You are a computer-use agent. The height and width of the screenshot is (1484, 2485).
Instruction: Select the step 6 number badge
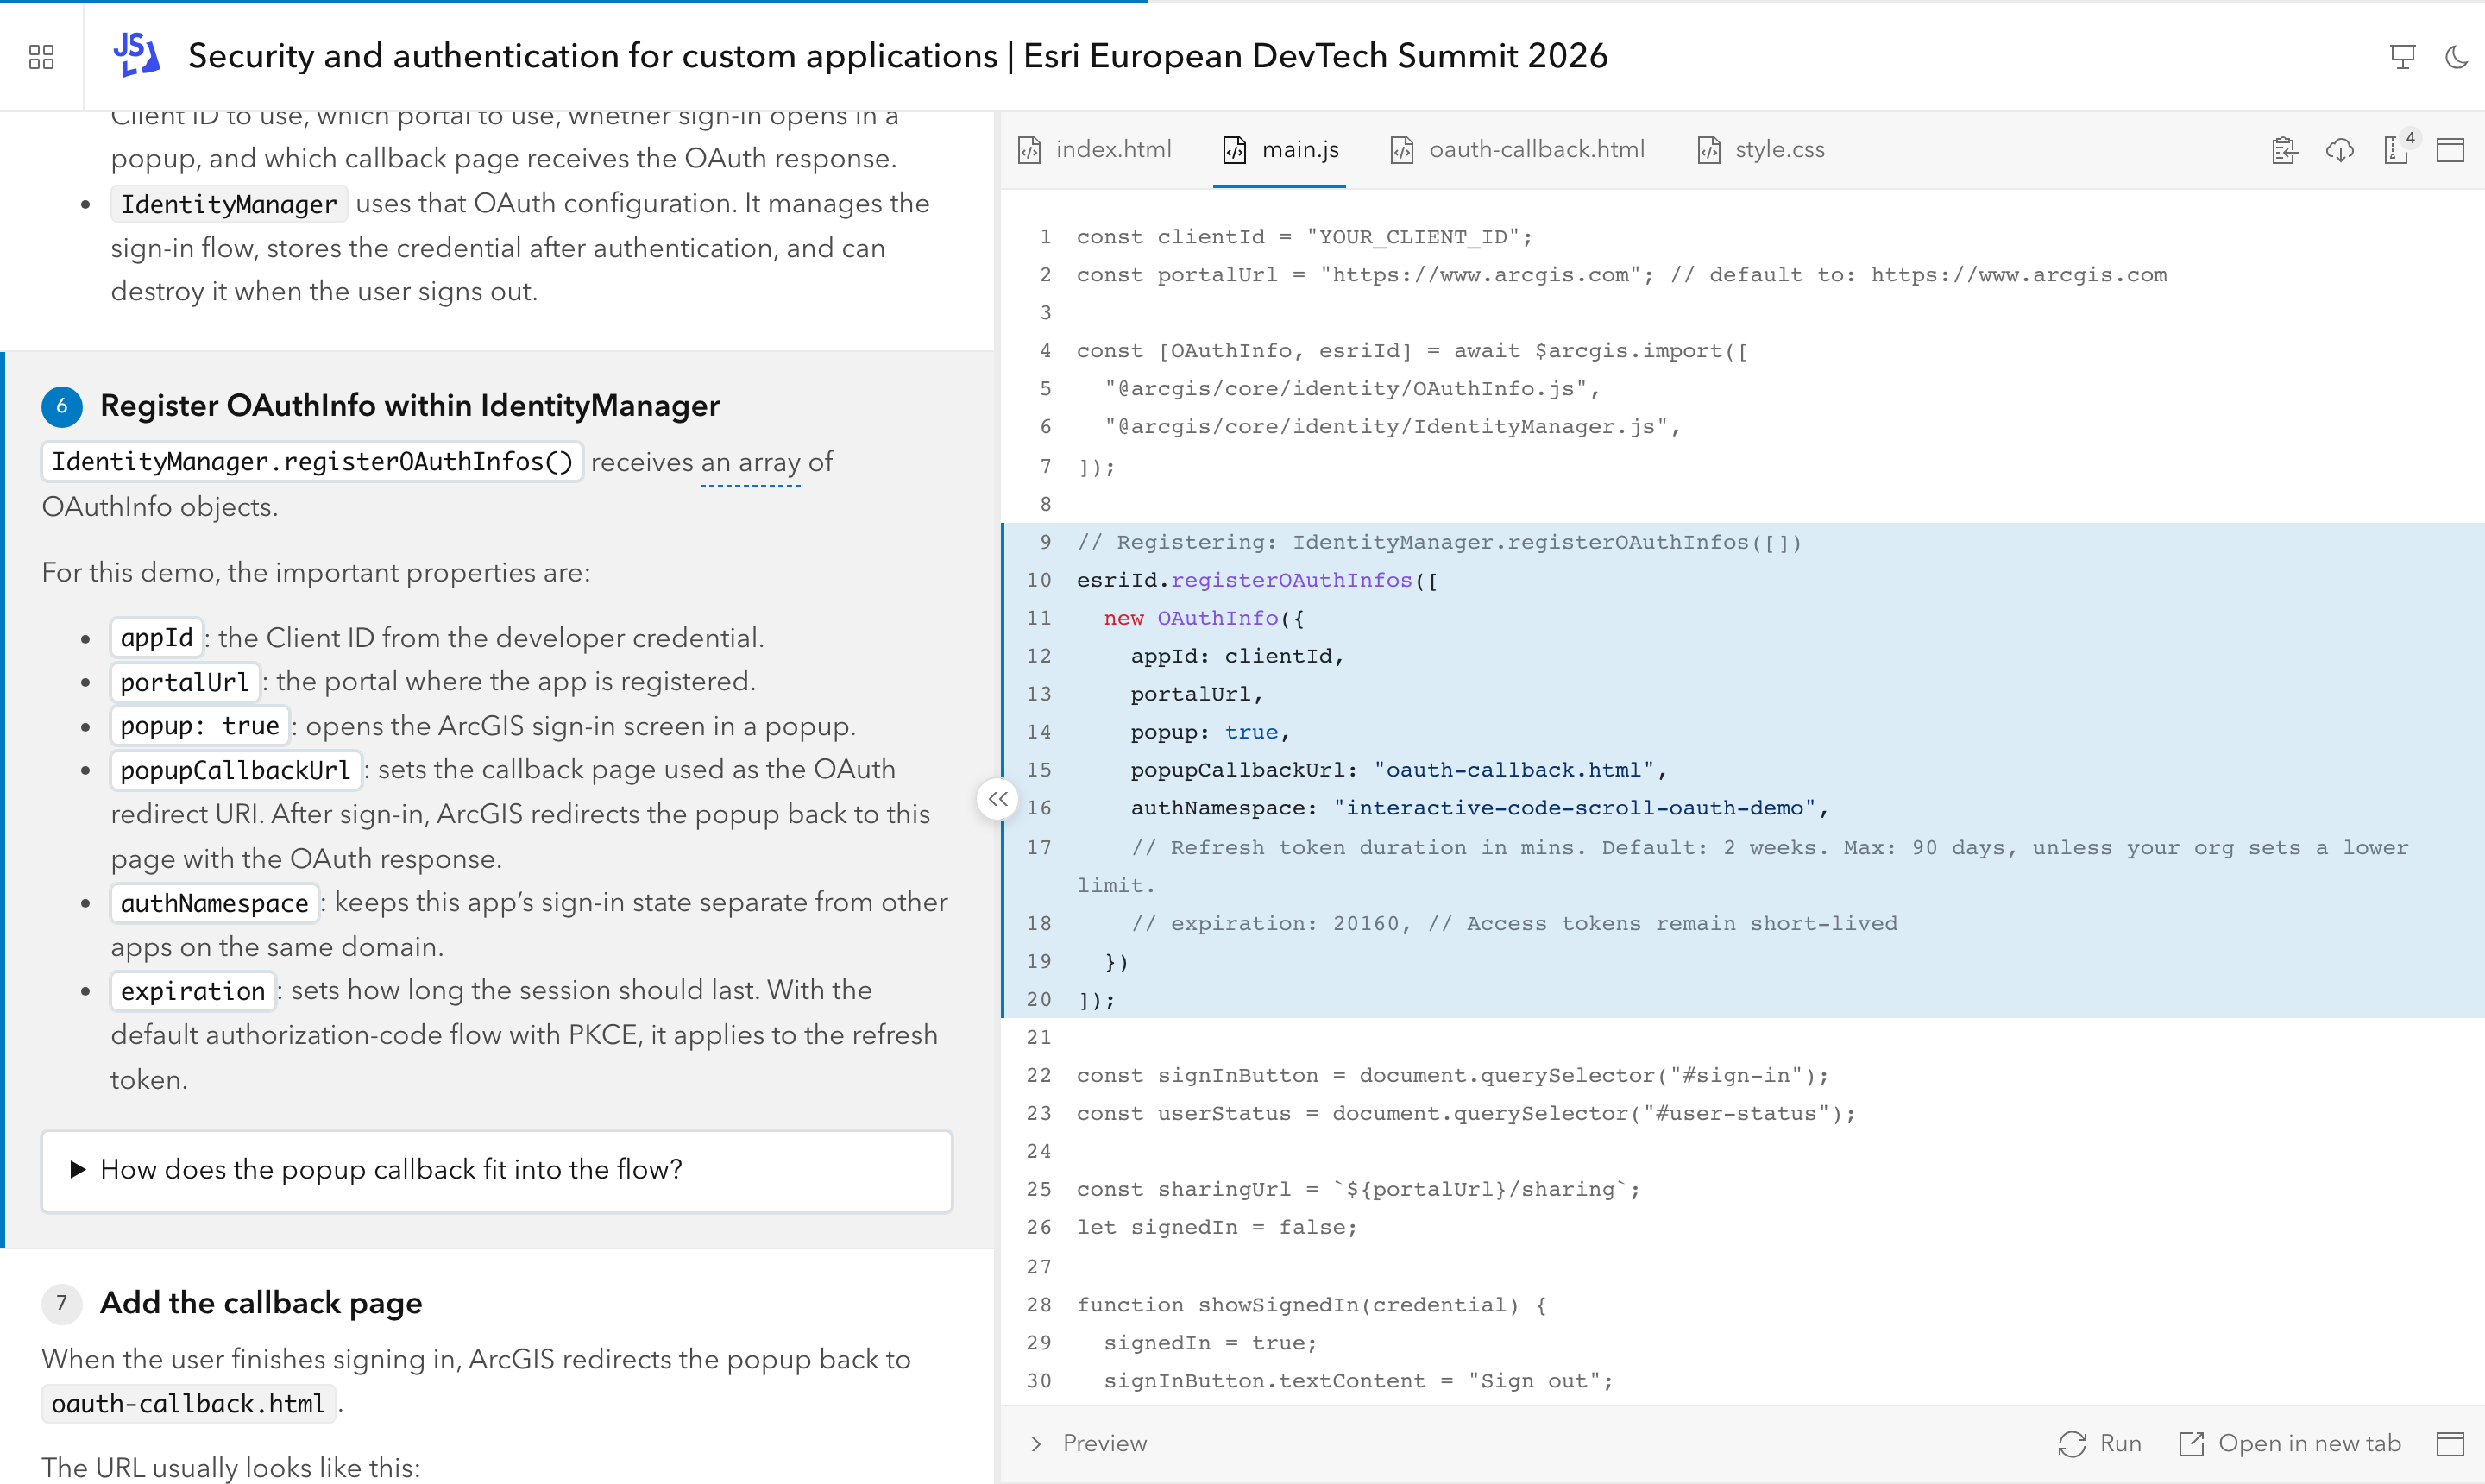(62, 406)
